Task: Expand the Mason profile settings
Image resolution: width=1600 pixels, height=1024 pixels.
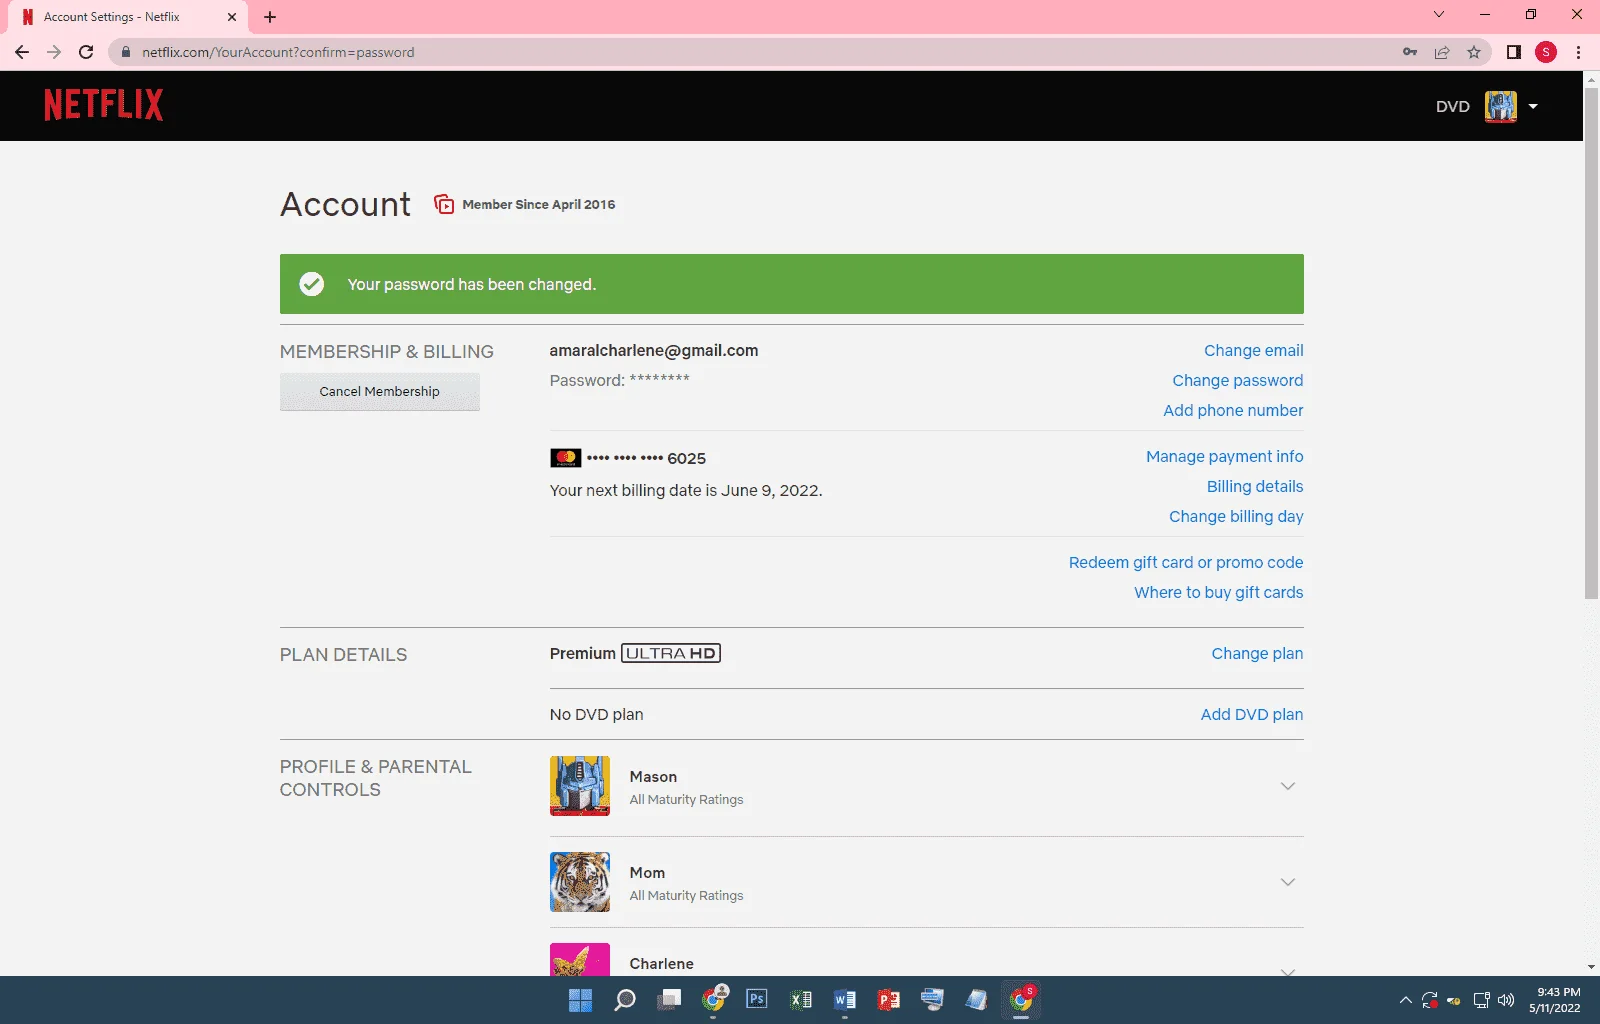Action: tap(1288, 786)
